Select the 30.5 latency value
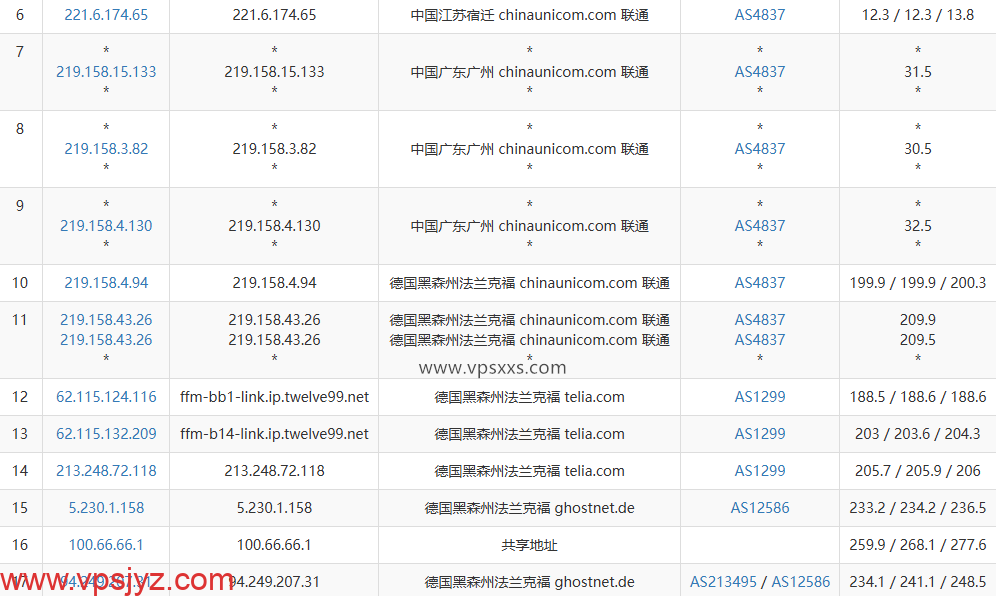The height and width of the screenshot is (596, 996). [x=917, y=149]
